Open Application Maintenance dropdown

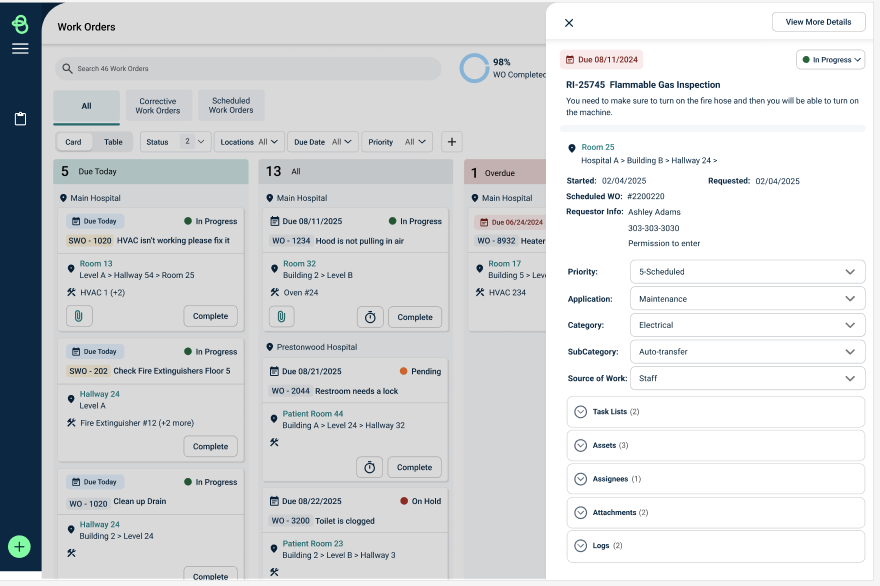point(748,299)
